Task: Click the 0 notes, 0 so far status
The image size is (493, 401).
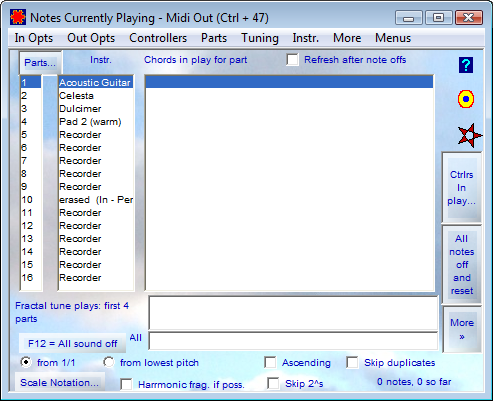Action: point(414,382)
